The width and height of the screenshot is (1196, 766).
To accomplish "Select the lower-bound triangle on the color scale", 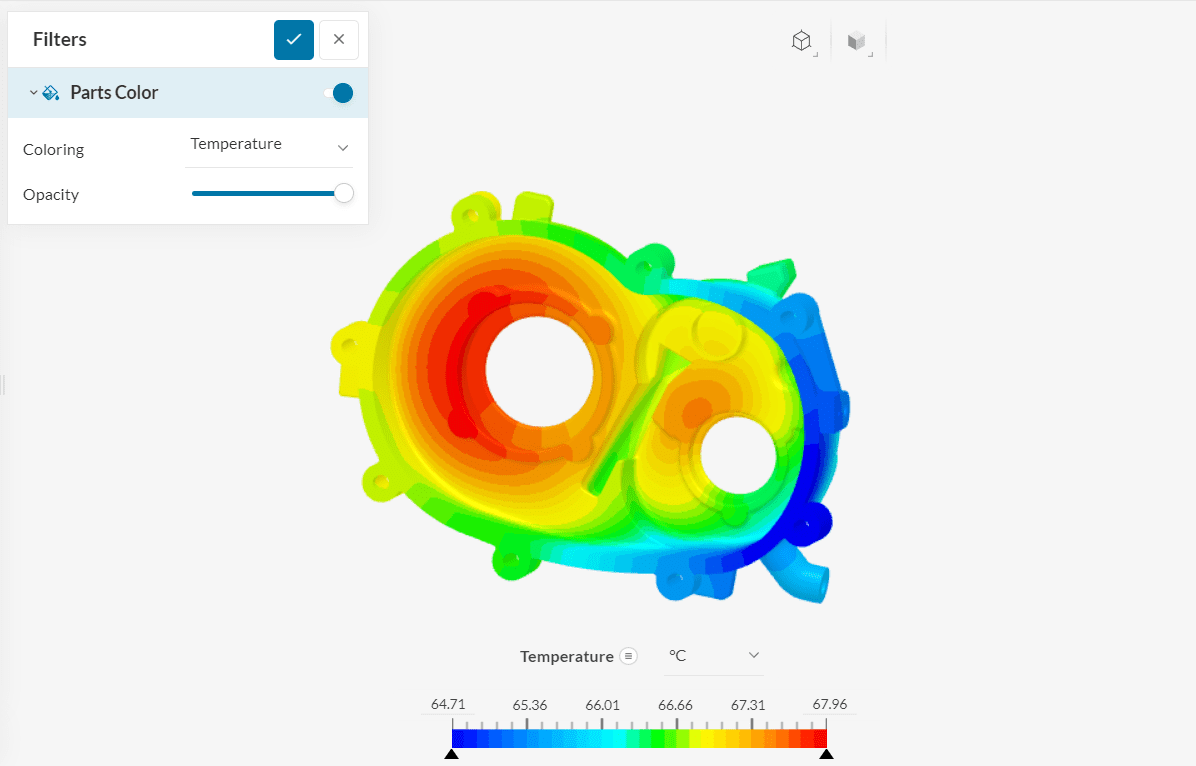I will point(452,755).
